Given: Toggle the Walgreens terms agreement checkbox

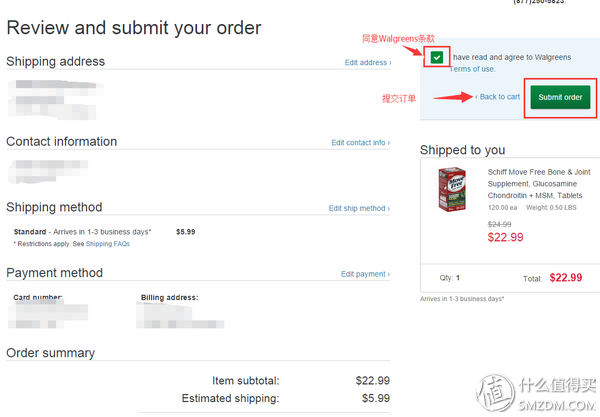Looking at the screenshot, I should pyautogui.click(x=437, y=57).
